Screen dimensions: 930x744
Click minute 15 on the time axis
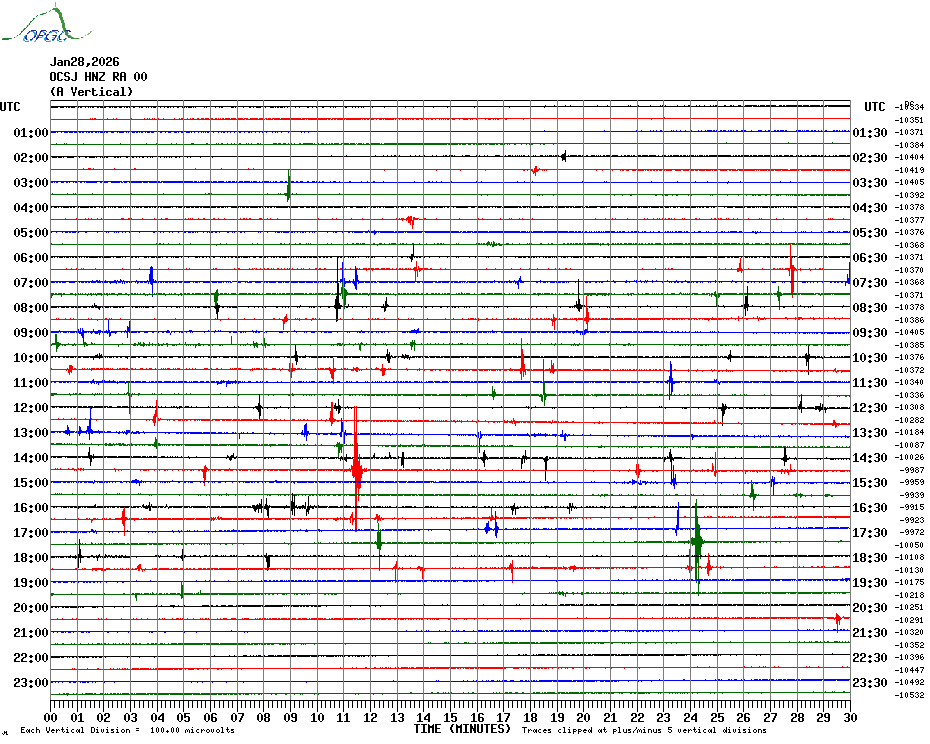click(450, 717)
